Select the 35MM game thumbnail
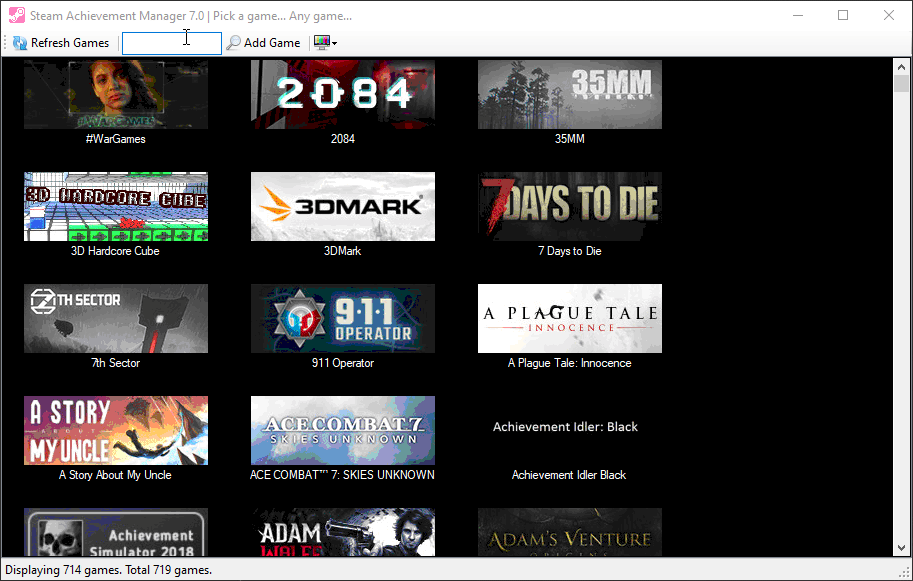Viewport: 913px width, 581px height. pyautogui.click(x=570, y=94)
